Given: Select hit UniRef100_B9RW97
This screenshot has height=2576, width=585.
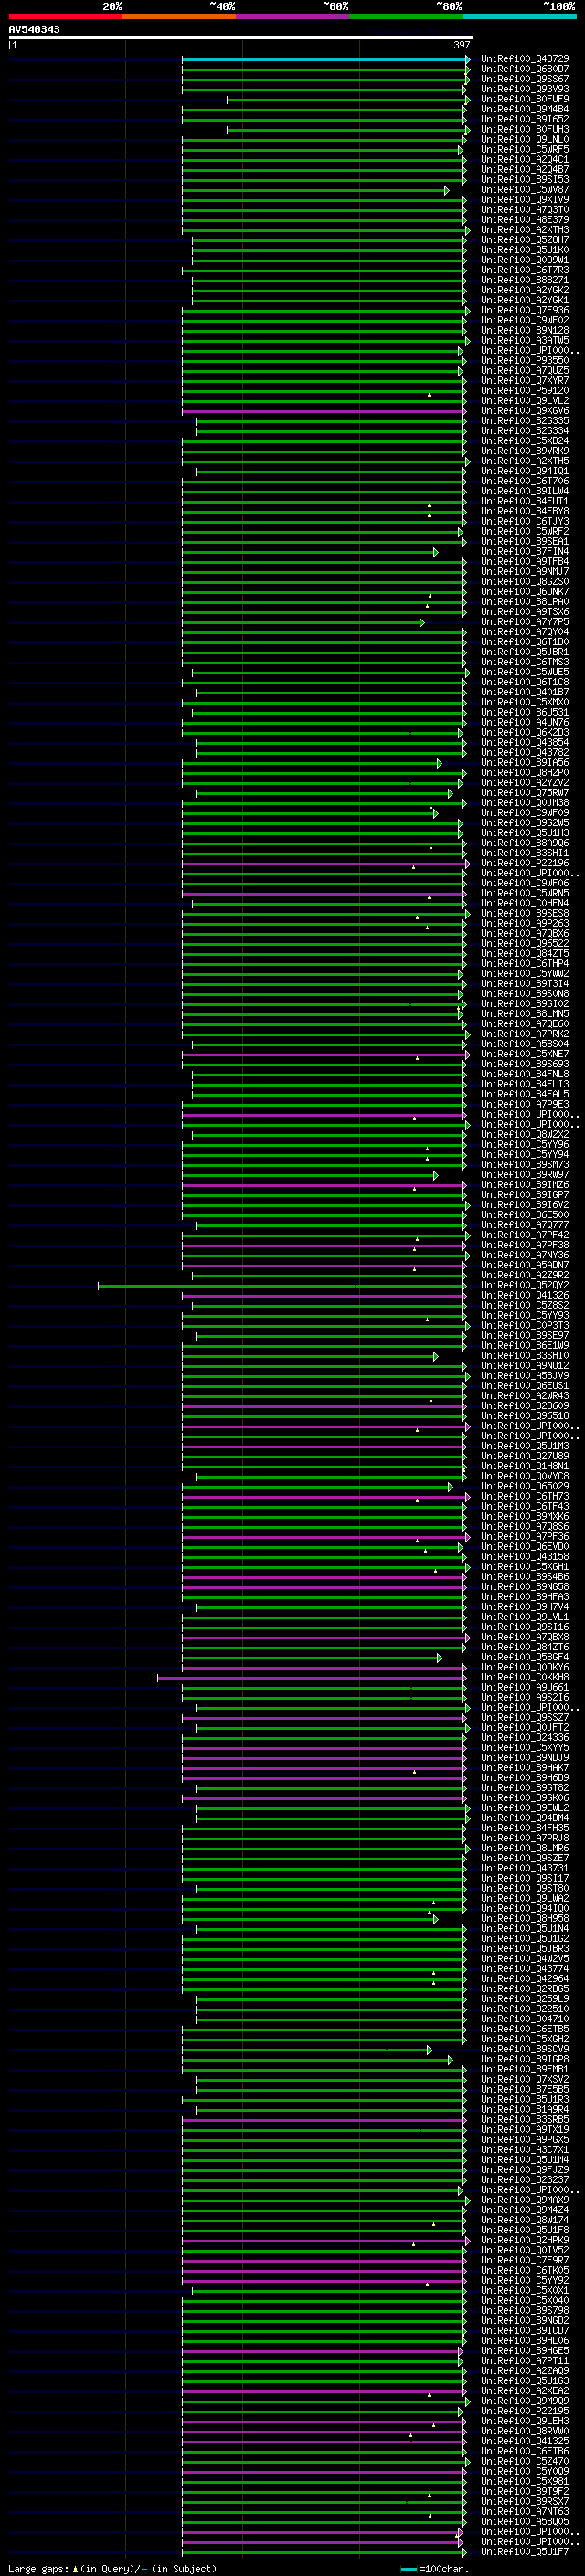Looking at the screenshot, I should pyautogui.click(x=524, y=1175).
